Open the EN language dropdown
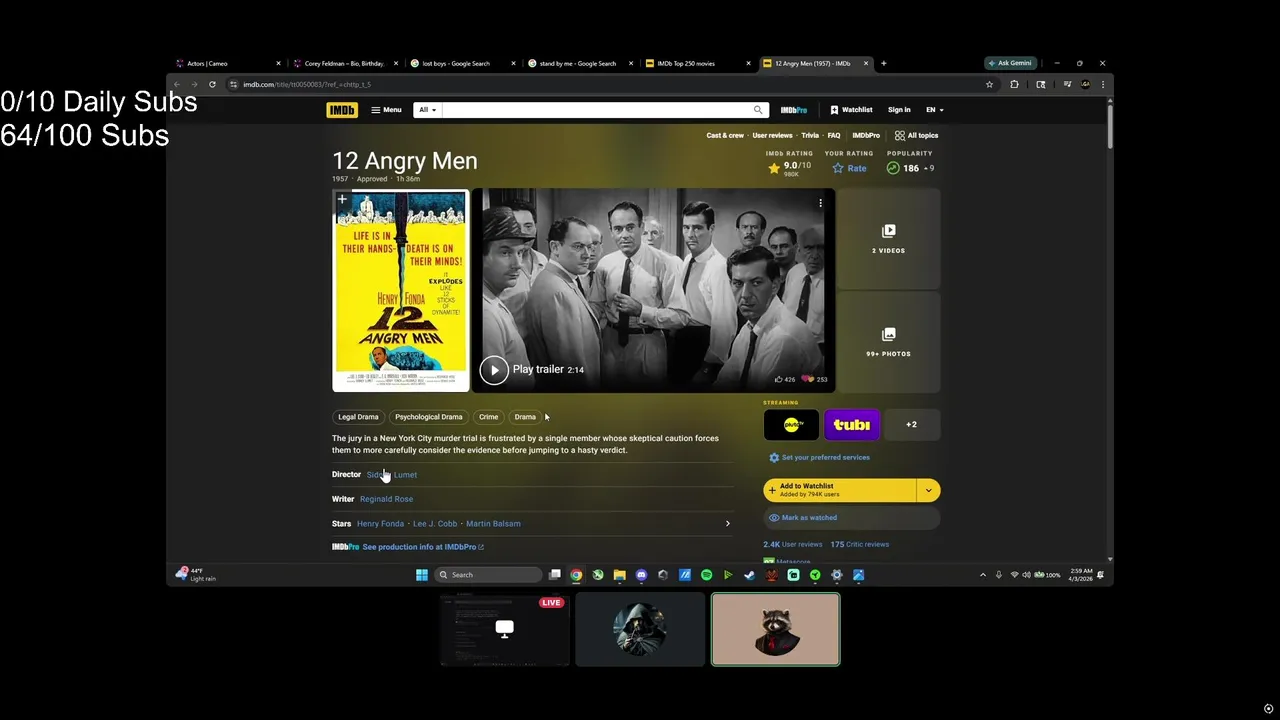1280x720 pixels. click(934, 110)
